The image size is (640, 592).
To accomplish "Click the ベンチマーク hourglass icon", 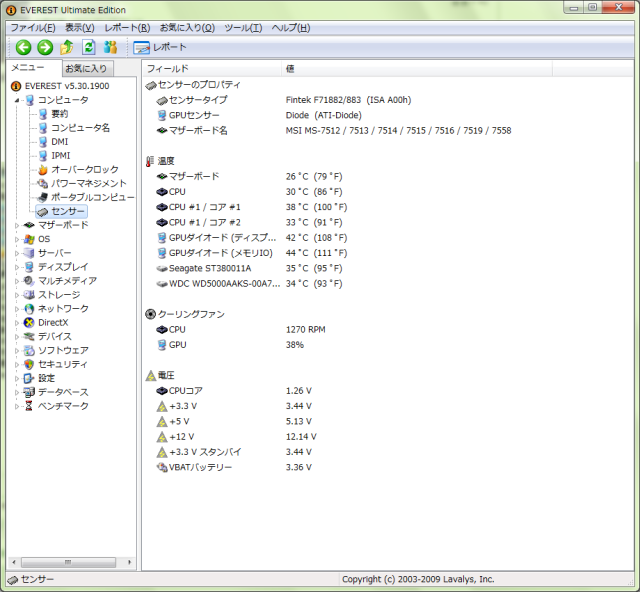I will click(29, 406).
